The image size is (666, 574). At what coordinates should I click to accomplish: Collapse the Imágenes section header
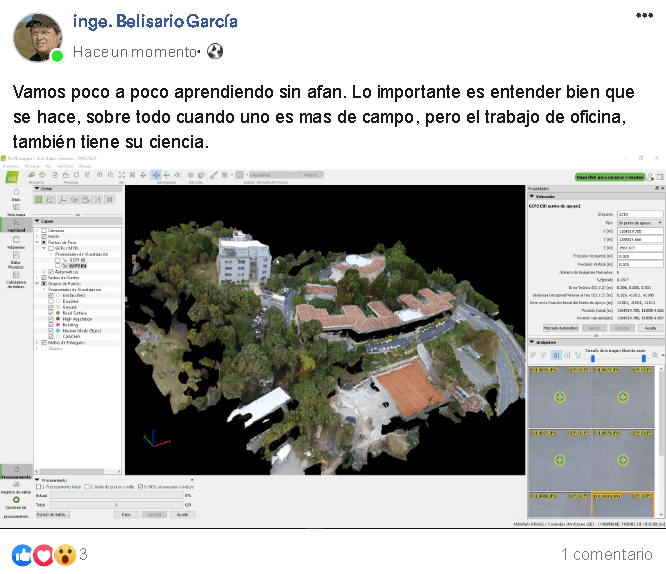tap(596, 342)
